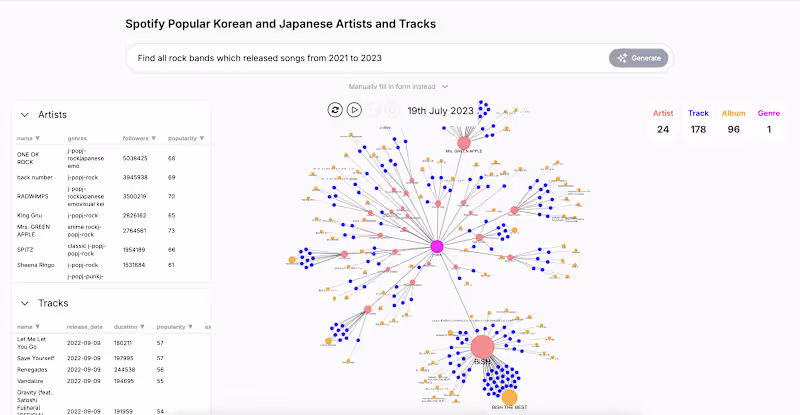Open Artists popularity column filter arrow

pos(202,138)
